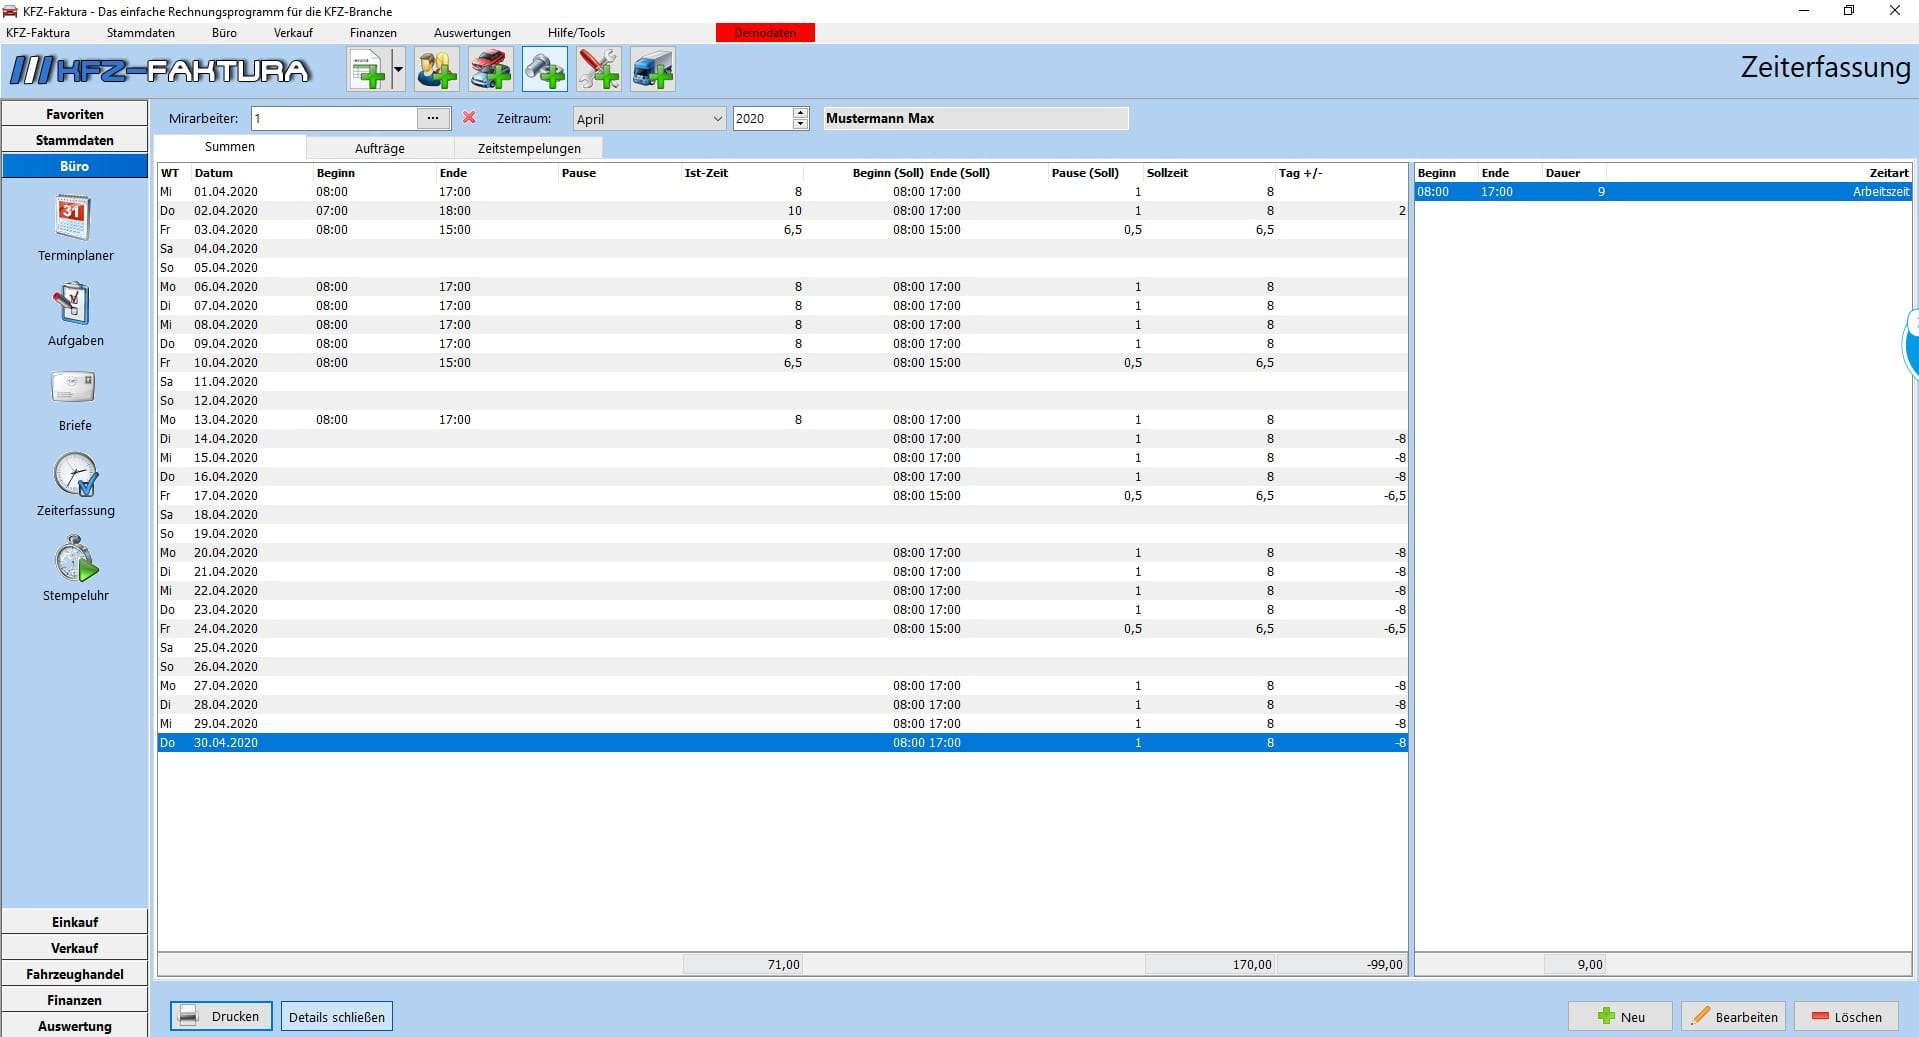Screen dimensions: 1919x1037
Task: Expand the Fahrzeughandel sidebar section
Action: tap(75, 974)
